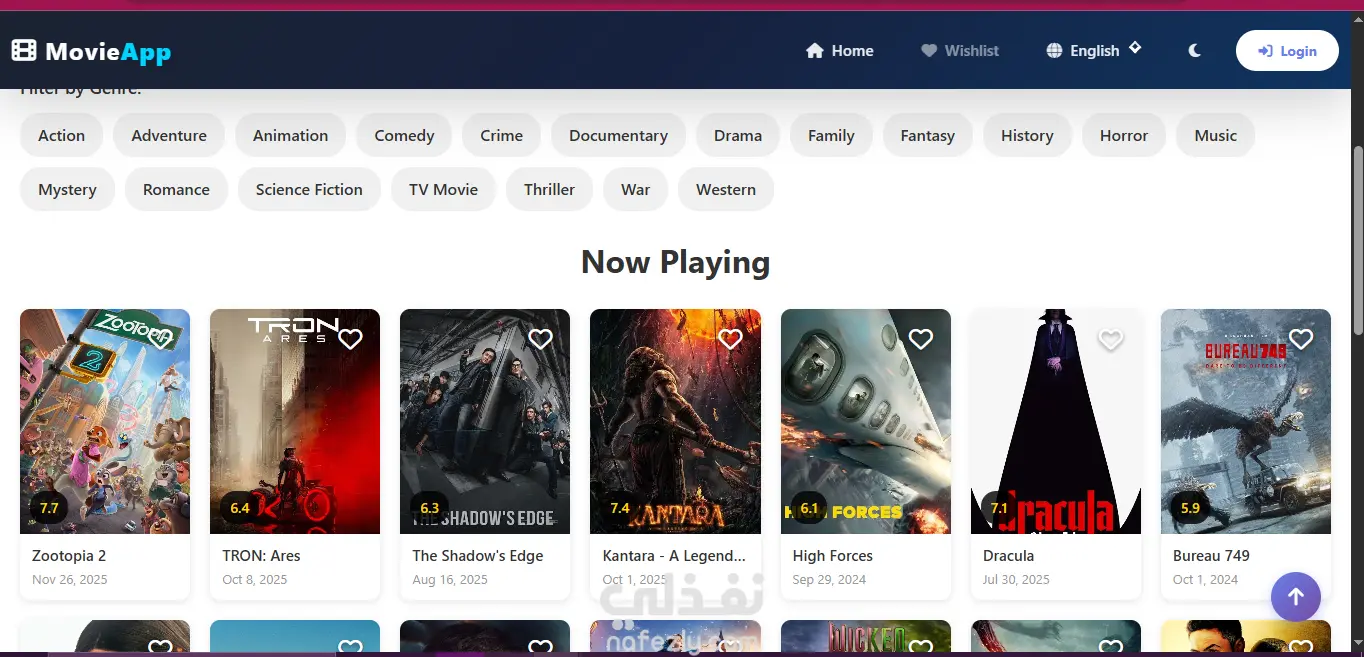Filter by Western genre
This screenshot has width=1364, height=657.
[726, 189]
